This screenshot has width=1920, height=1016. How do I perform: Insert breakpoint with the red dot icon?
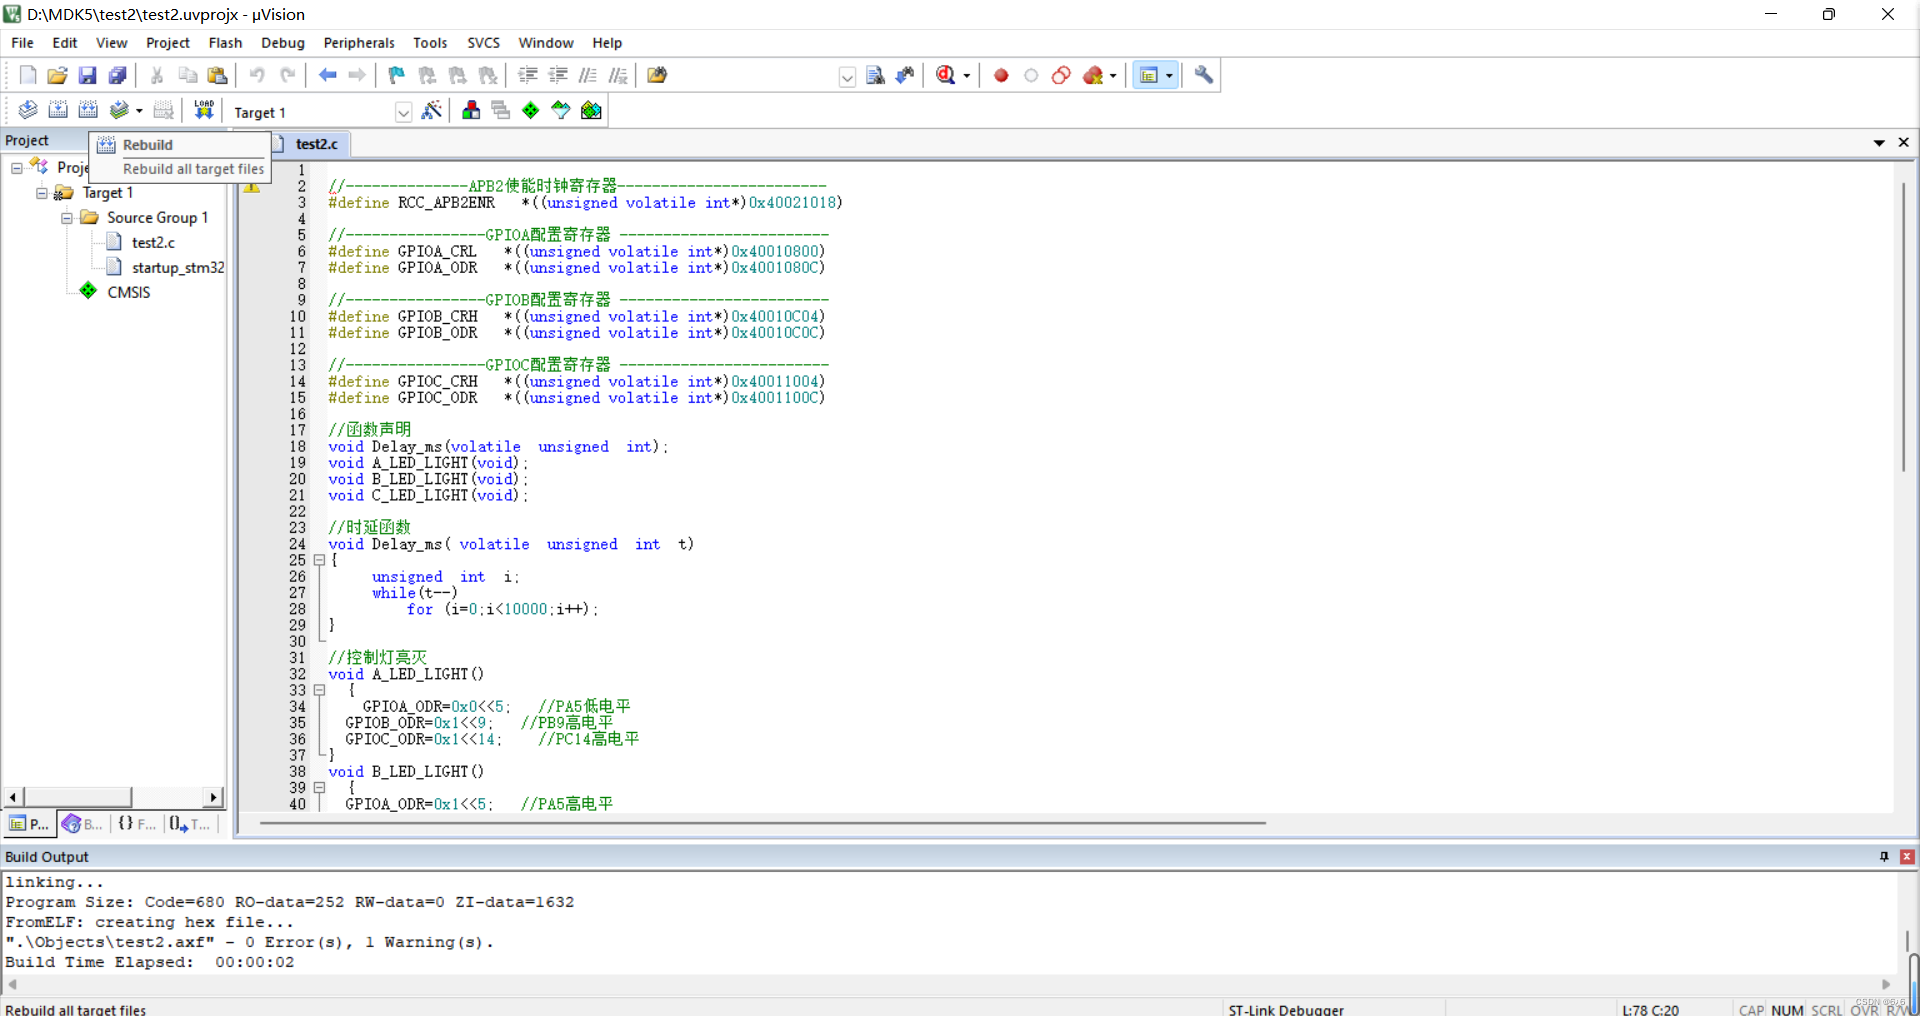coord(1001,75)
